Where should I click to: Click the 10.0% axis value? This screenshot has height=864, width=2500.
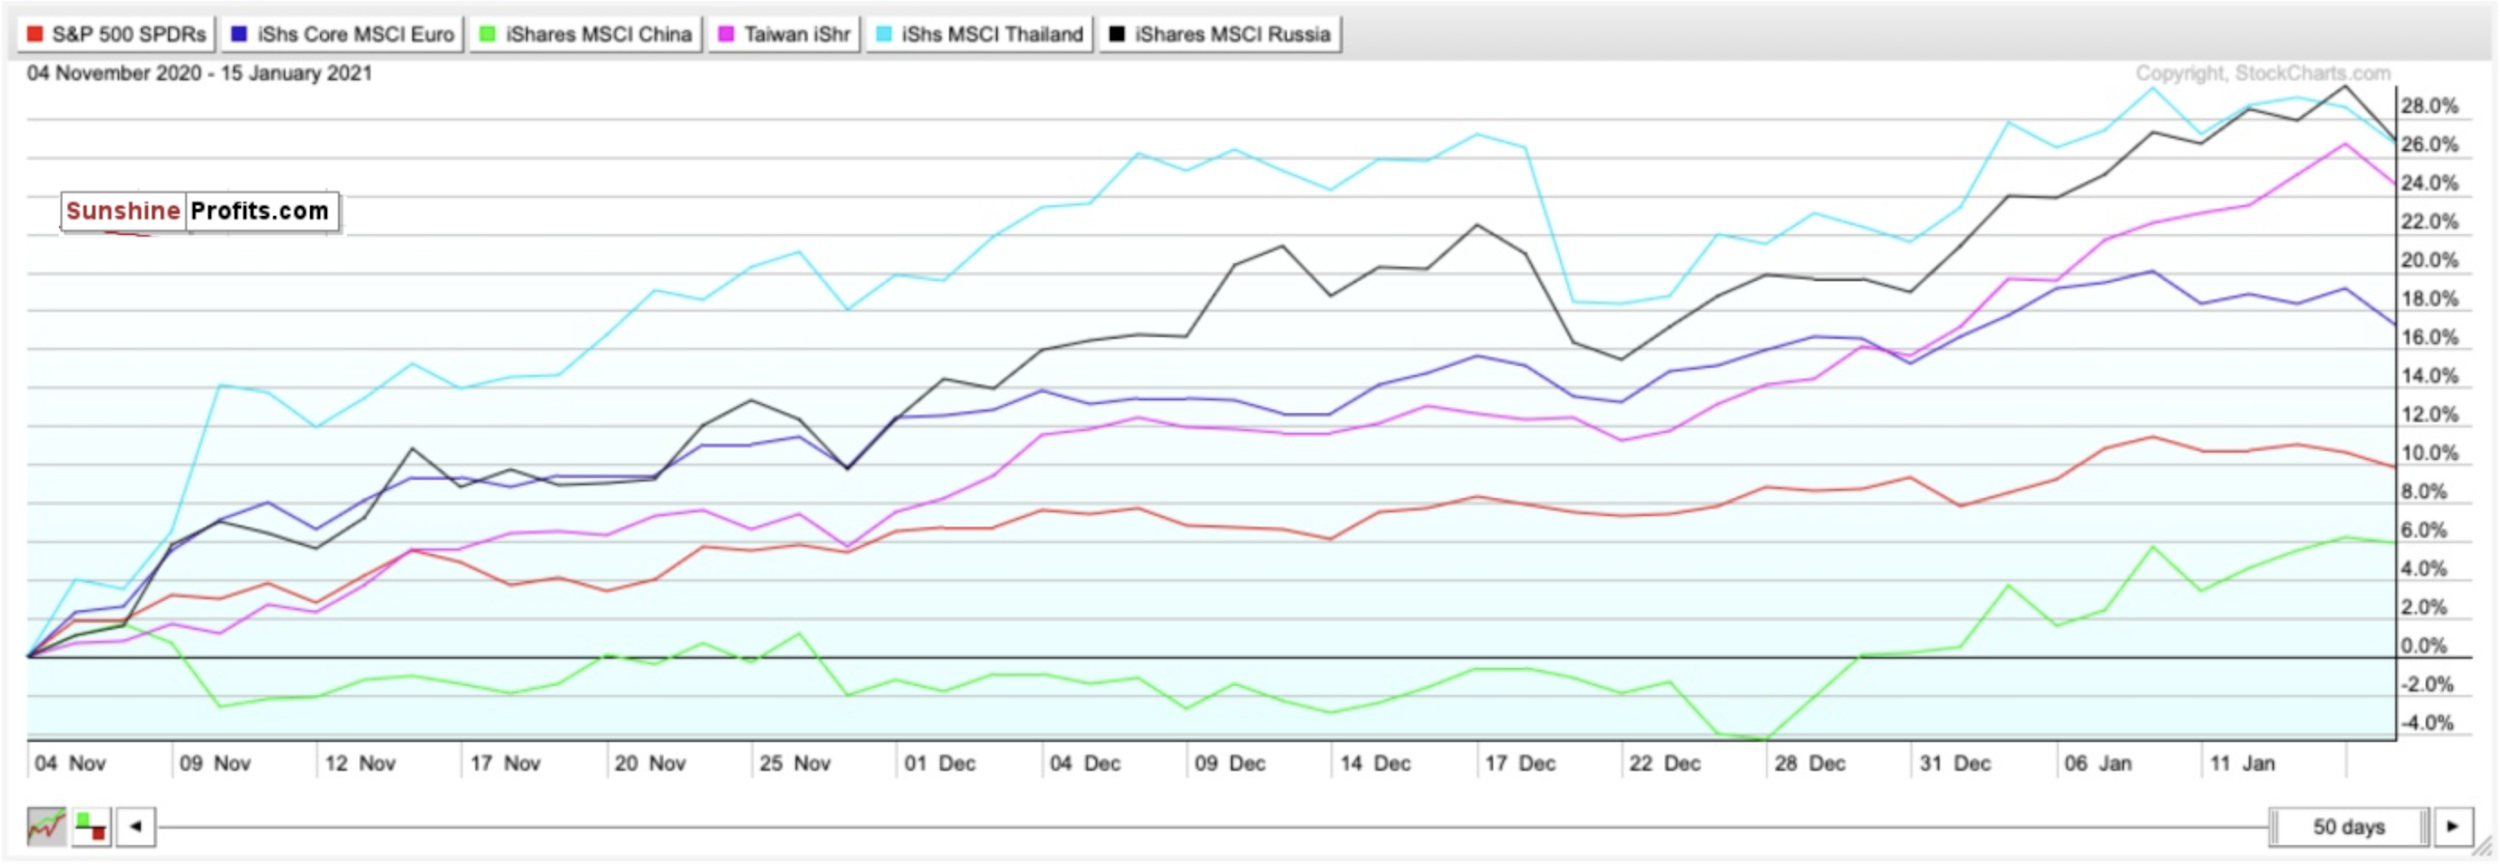pyautogui.click(x=2429, y=454)
